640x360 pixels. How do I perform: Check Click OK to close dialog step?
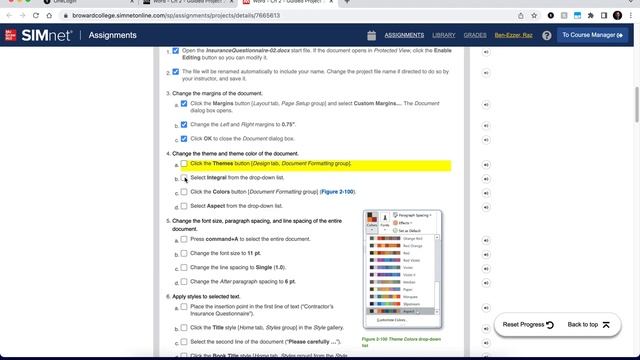click(x=184, y=139)
